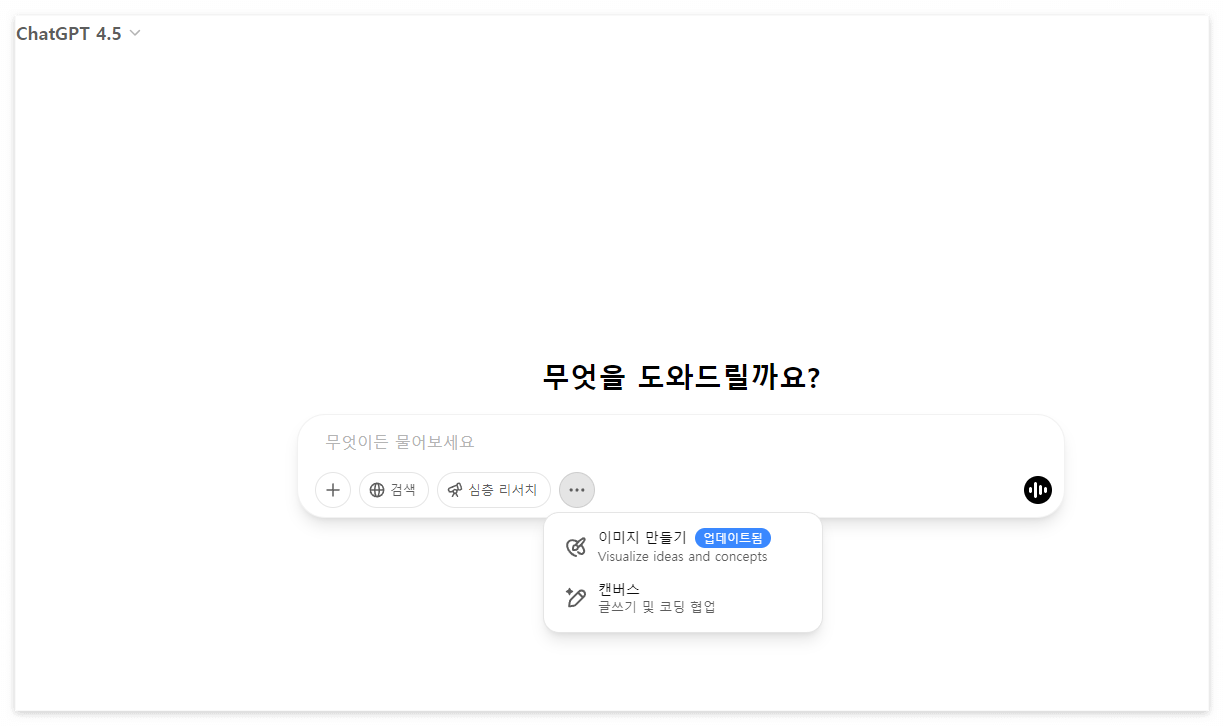
Task: Click the 무엇이든 물어보세요 message input field
Action: click(680, 442)
